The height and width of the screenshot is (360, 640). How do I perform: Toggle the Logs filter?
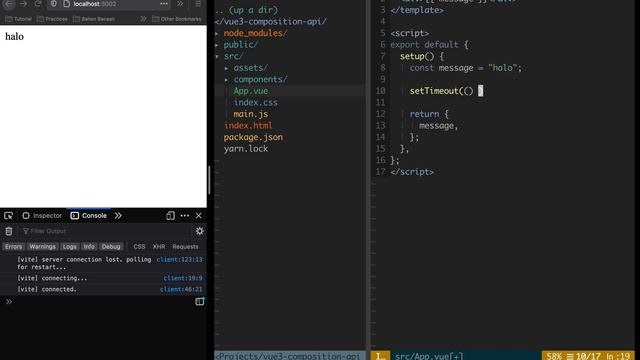click(x=69, y=247)
